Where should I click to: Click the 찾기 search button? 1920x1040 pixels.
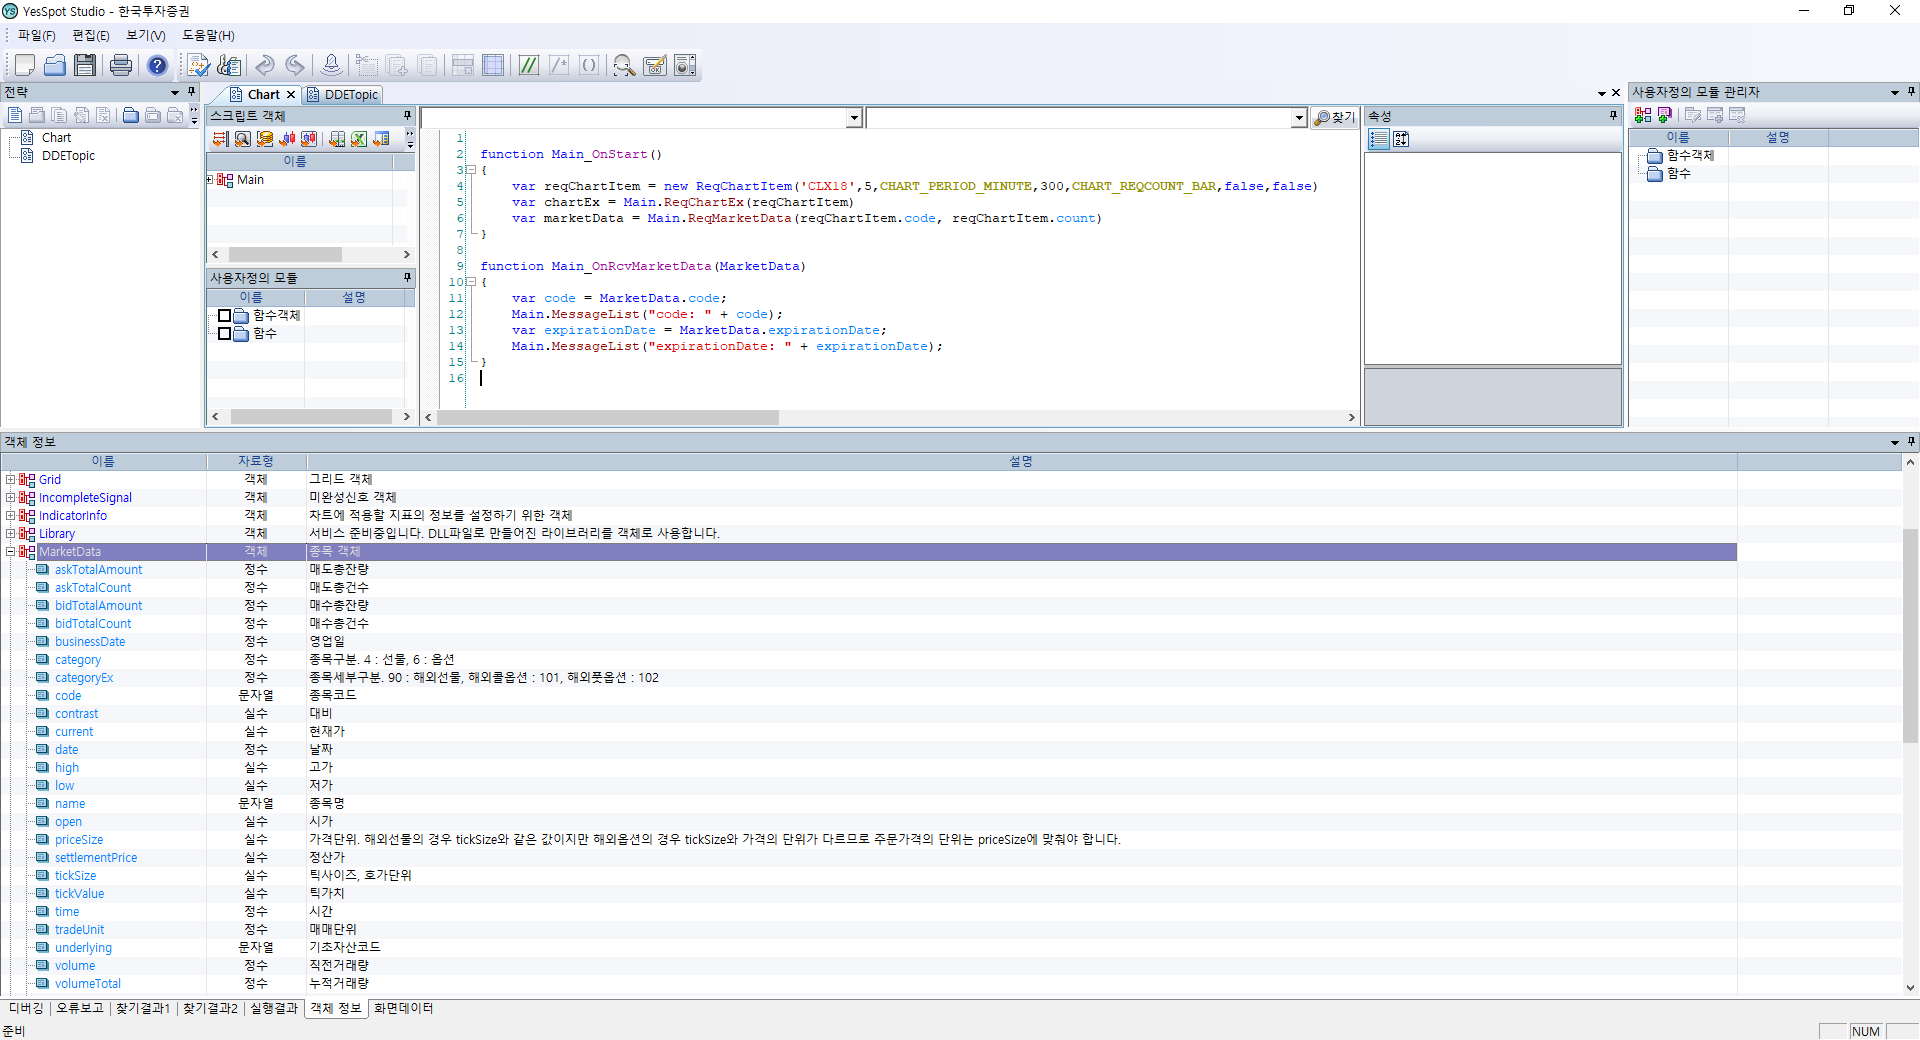pyautogui.click(x=1335, y=118)
